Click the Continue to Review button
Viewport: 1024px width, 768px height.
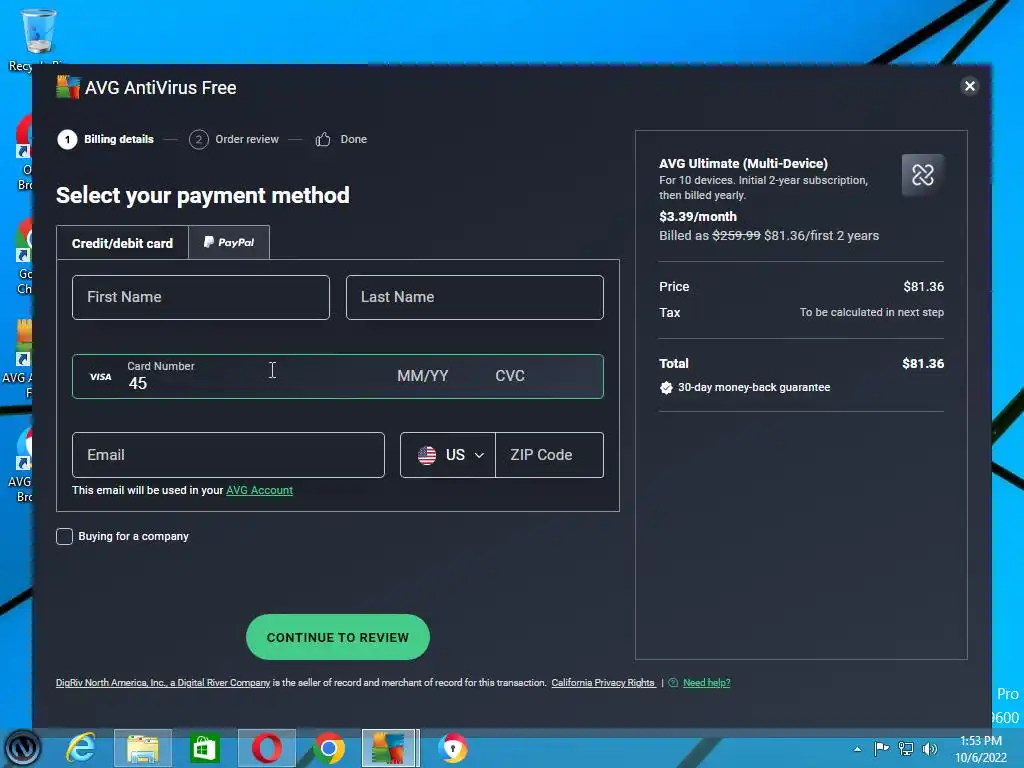[338, 637]
